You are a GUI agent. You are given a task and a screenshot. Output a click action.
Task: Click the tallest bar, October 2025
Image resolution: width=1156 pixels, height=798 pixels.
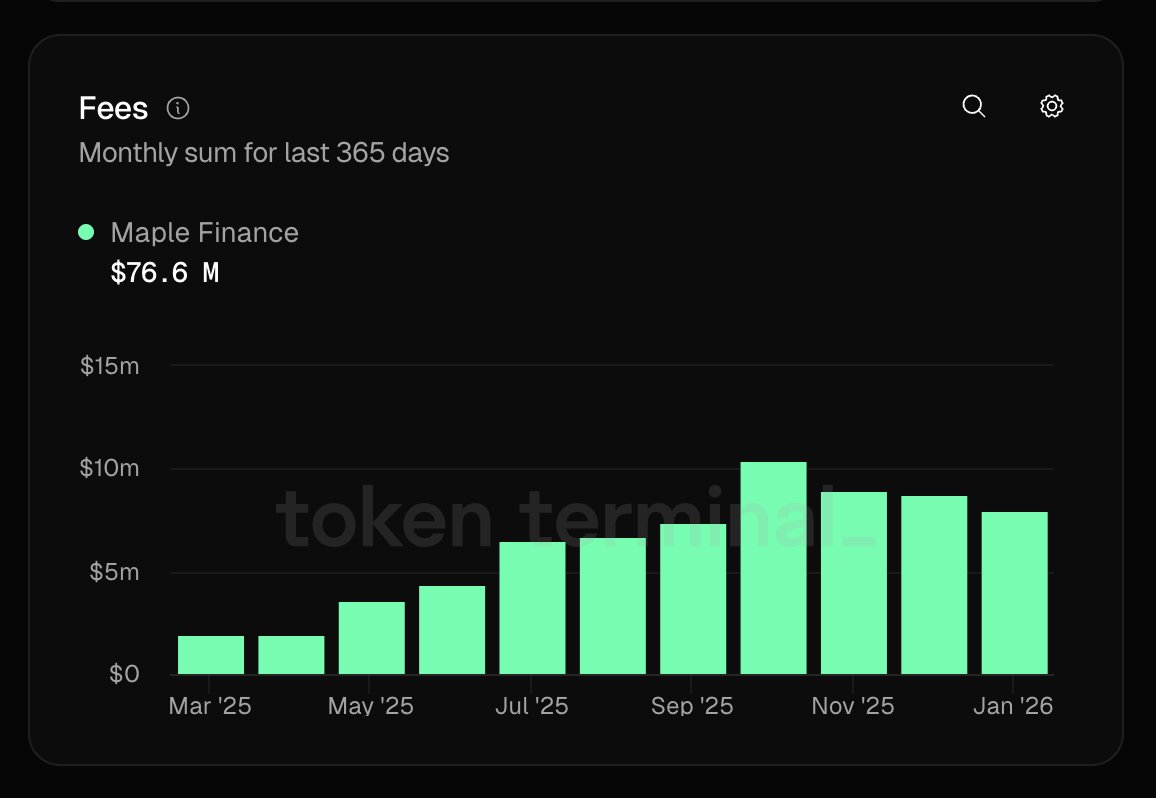coord(773,568)
